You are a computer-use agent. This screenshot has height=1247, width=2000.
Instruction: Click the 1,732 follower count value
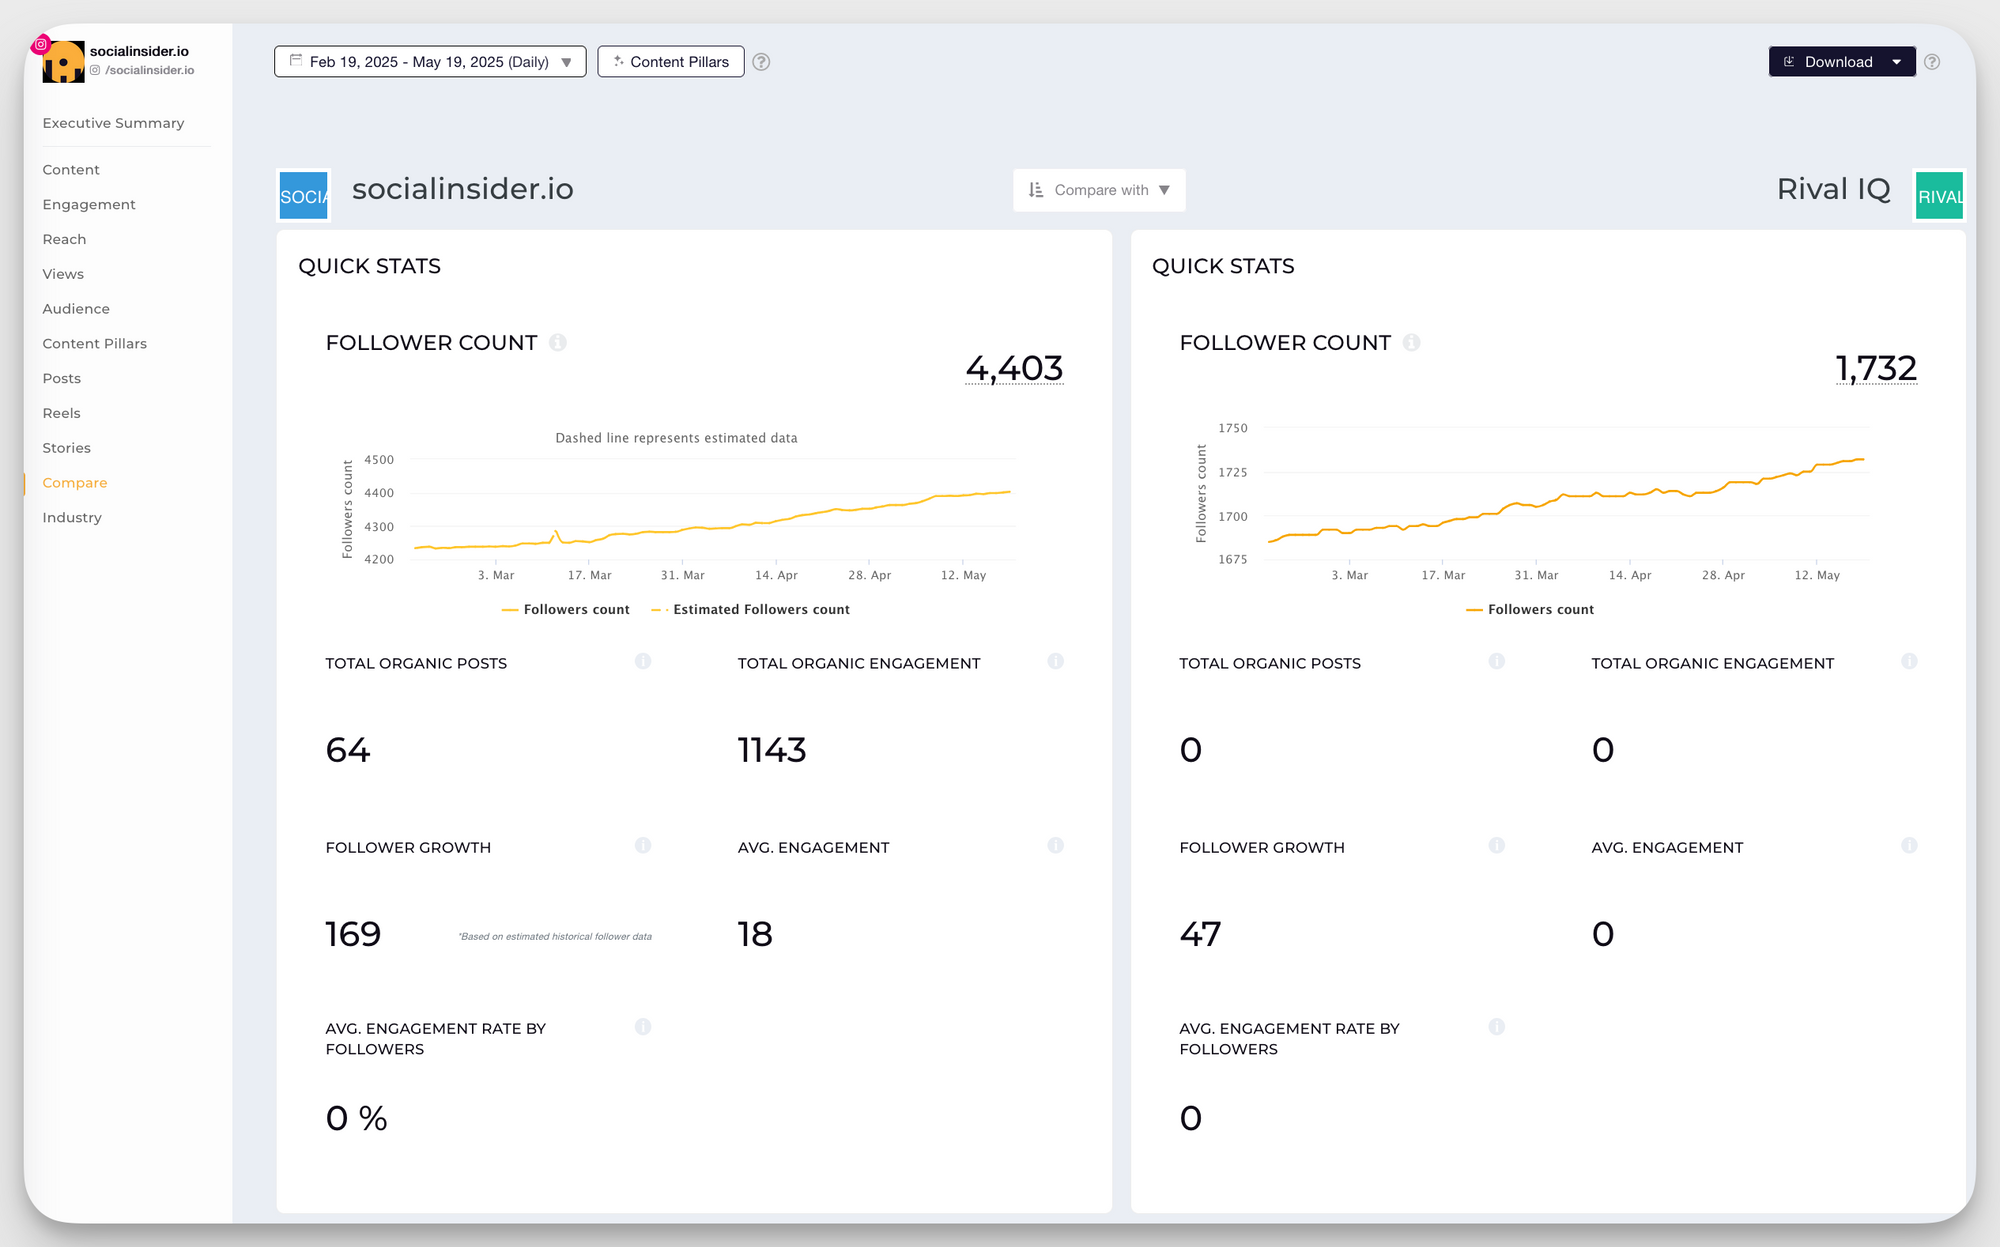point(1876,368)
